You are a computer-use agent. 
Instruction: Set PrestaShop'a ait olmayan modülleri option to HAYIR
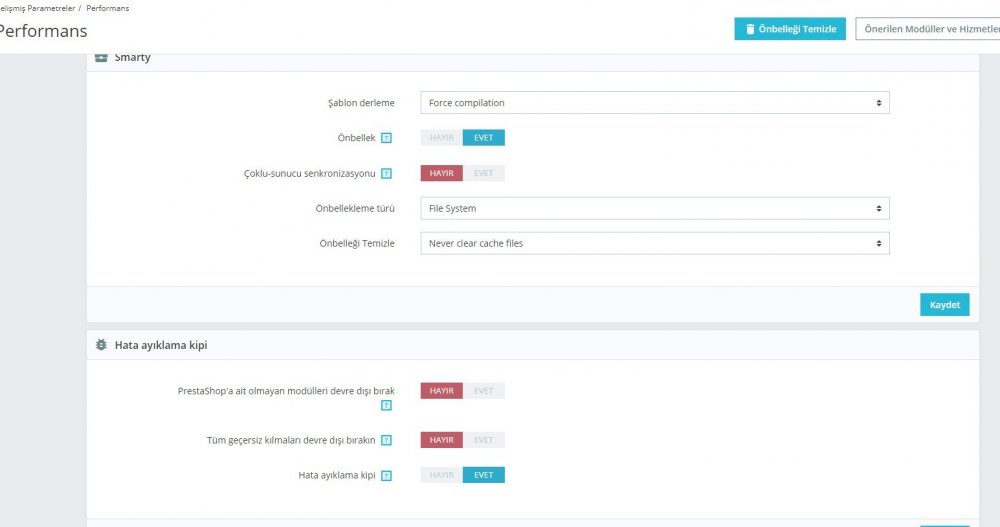(x=441, y=390)
